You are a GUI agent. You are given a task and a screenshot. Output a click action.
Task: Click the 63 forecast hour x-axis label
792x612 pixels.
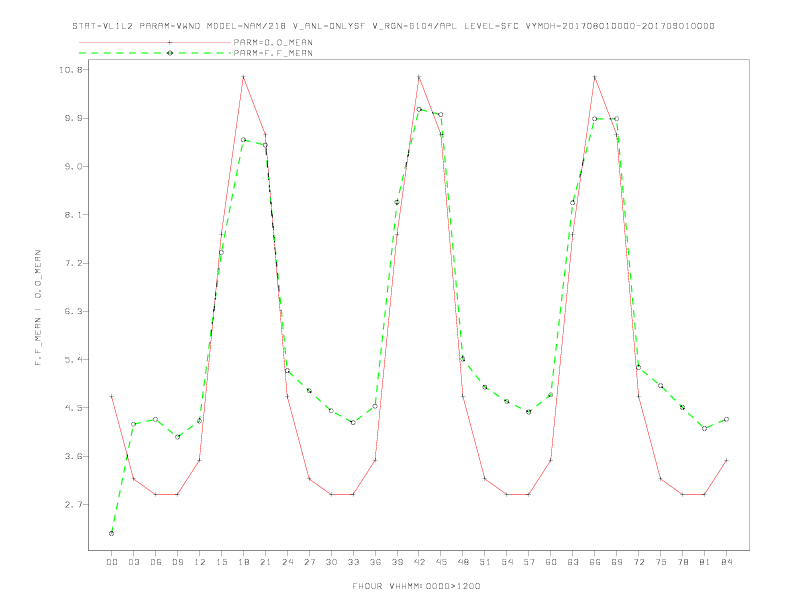point(573,562)
